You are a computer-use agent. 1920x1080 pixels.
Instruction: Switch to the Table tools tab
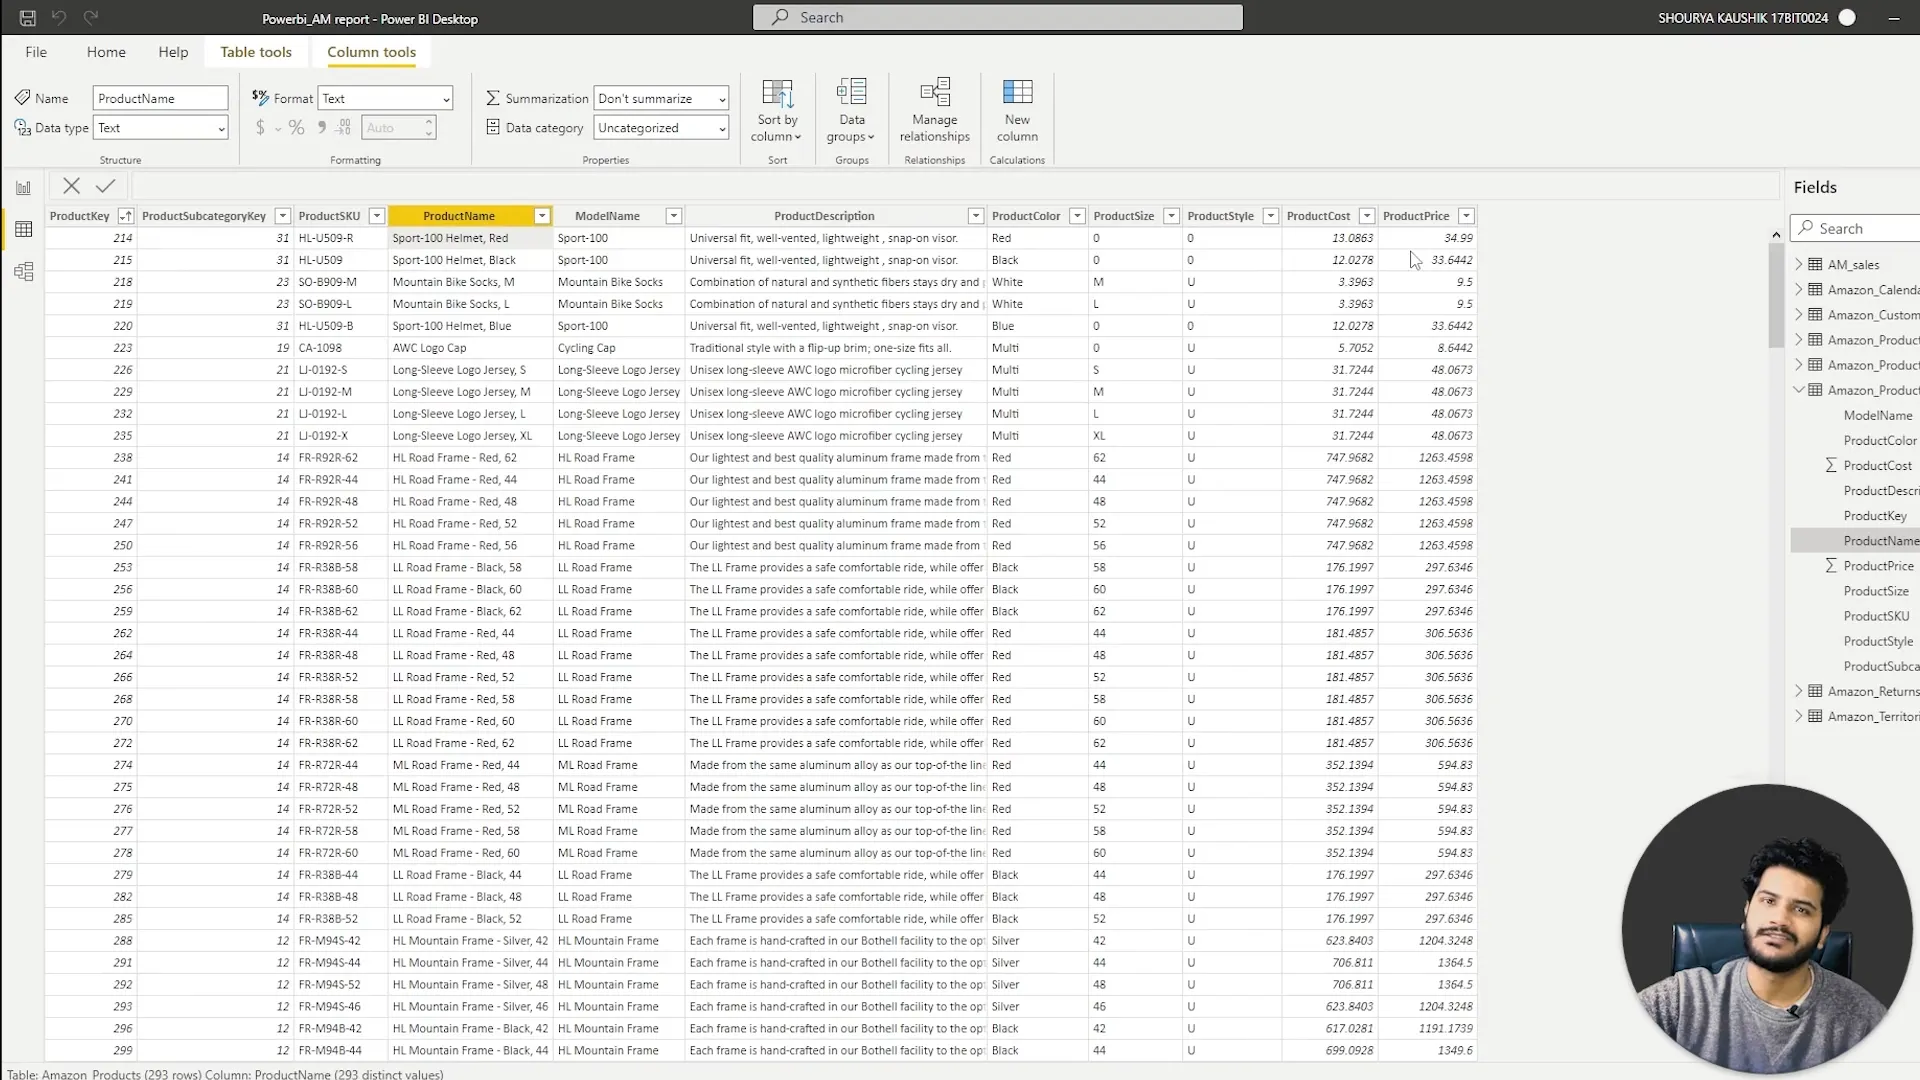point(256,52)
